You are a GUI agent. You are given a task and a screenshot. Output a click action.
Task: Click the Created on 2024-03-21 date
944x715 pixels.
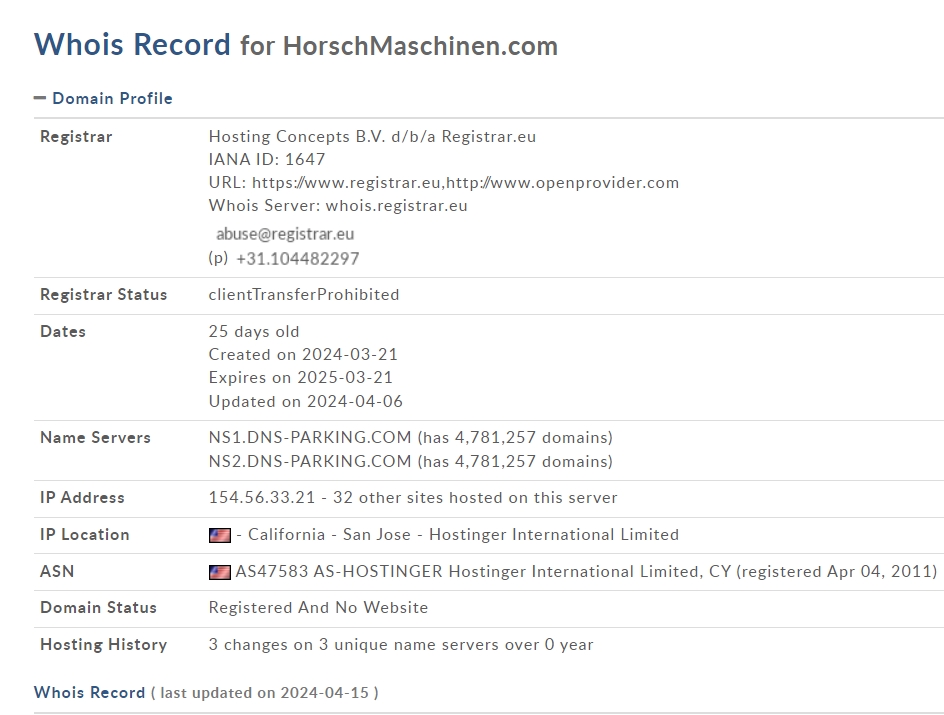coord(303,354)
